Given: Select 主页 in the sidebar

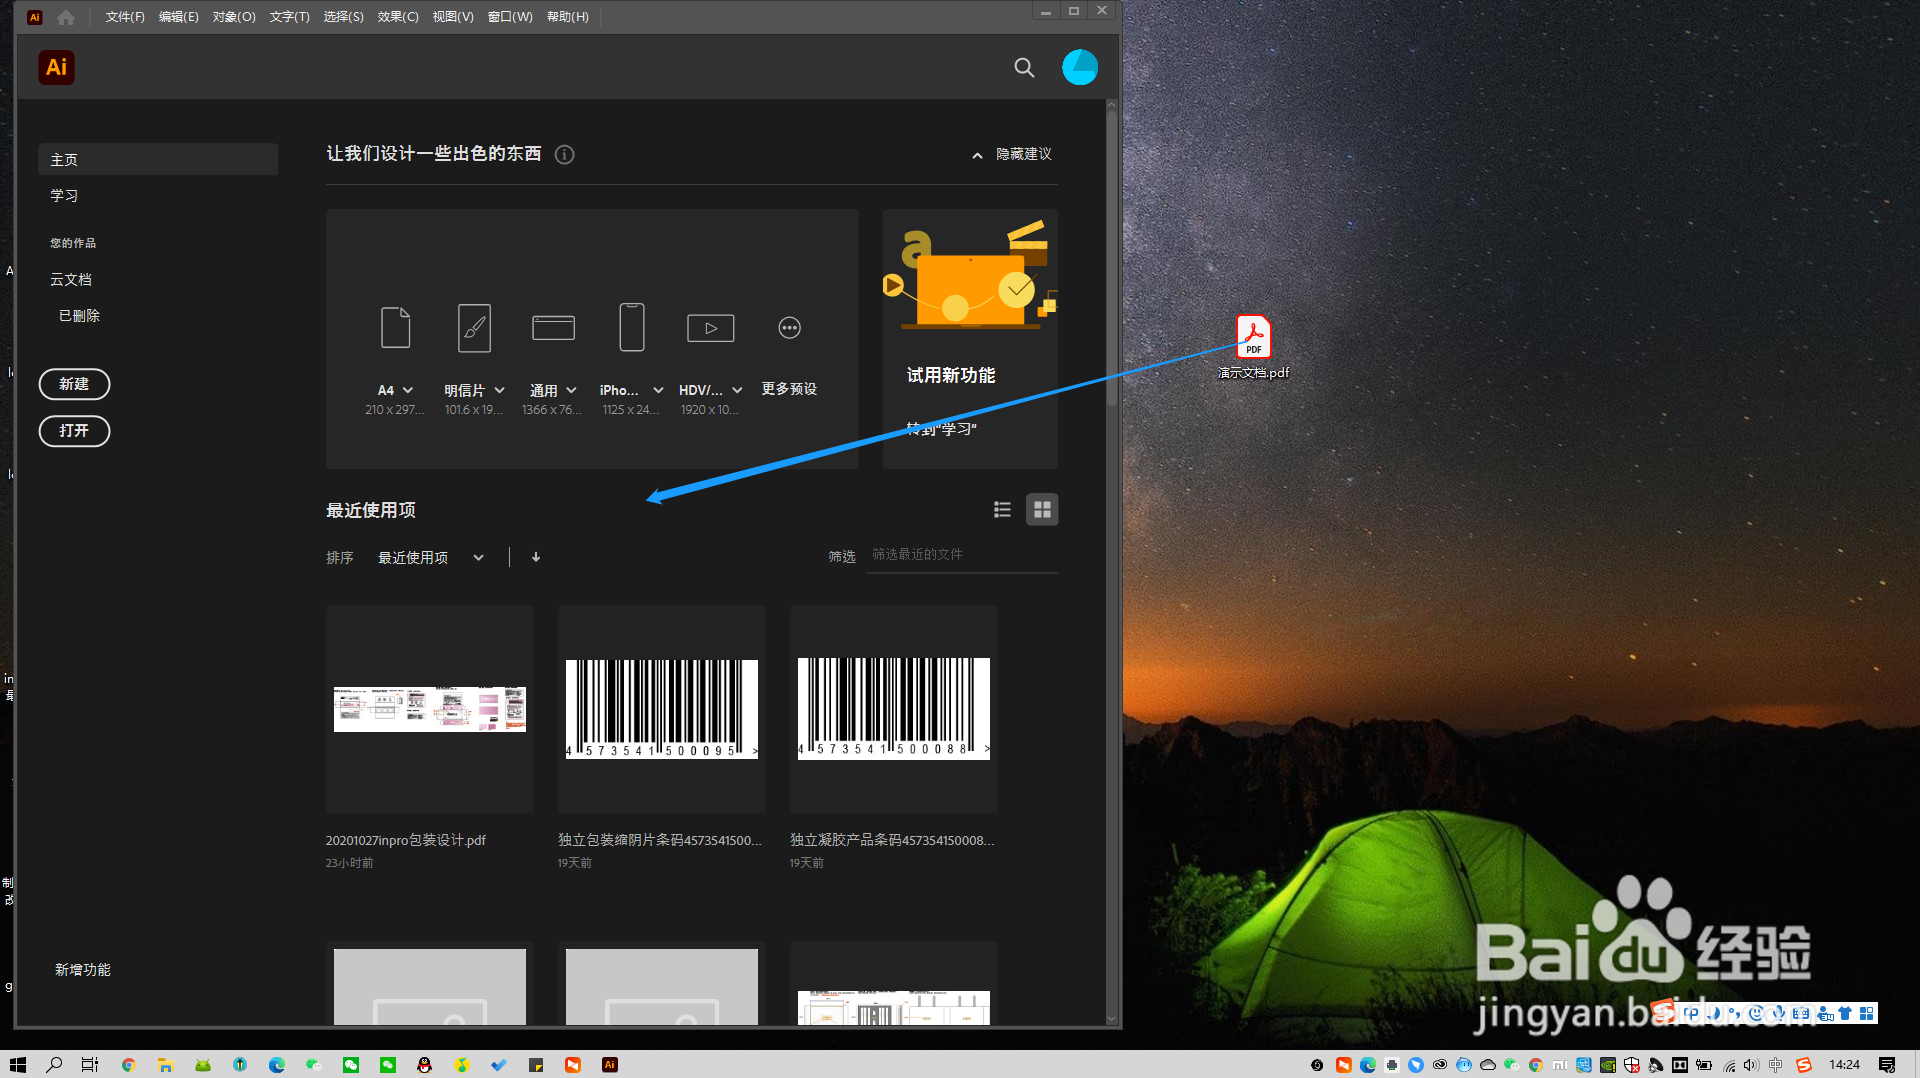Looking at the screenshot, I should point(158,159).
